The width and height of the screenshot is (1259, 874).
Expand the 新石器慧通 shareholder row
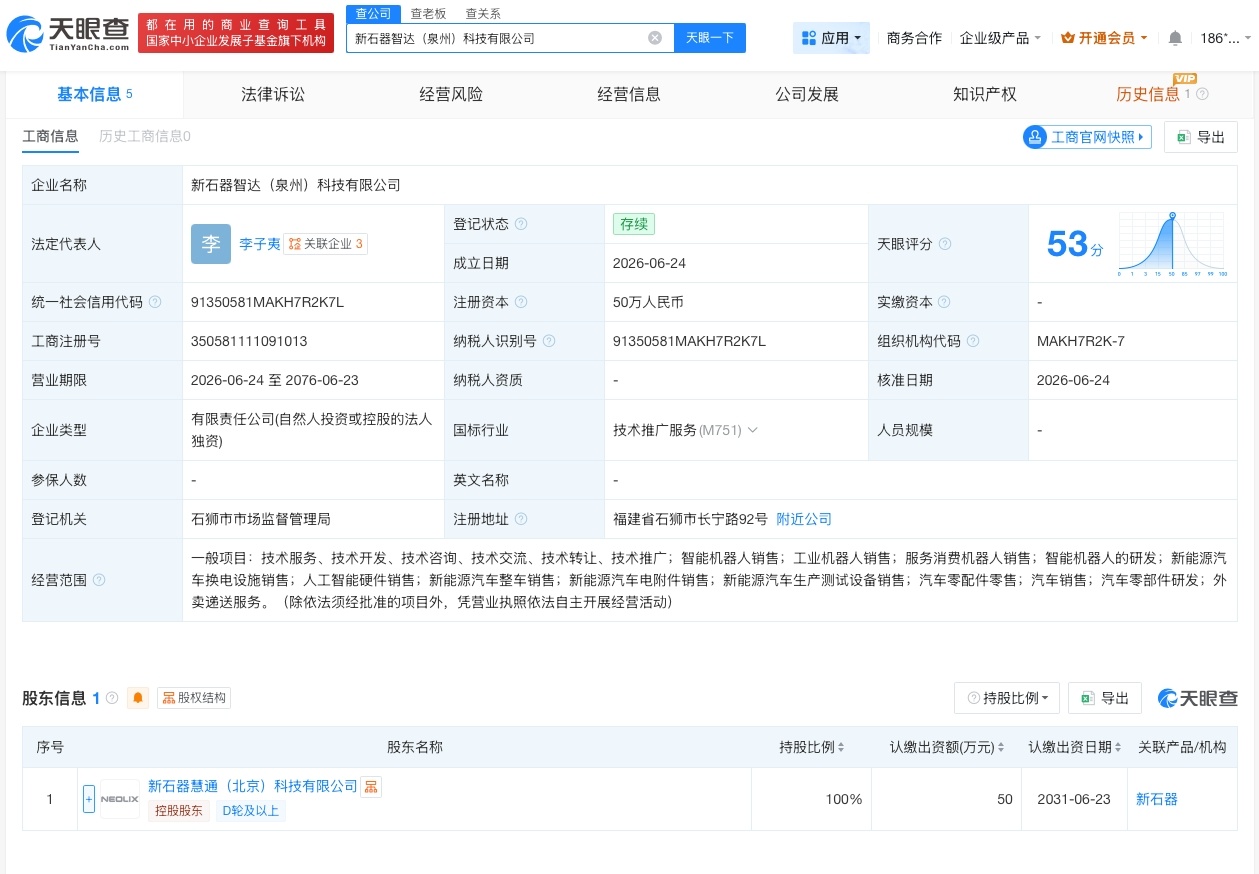pos(89,799)
